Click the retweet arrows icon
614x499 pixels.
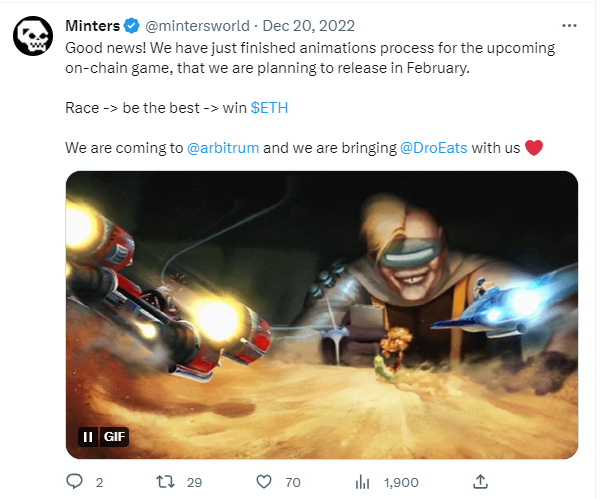(x=166, y=482)
